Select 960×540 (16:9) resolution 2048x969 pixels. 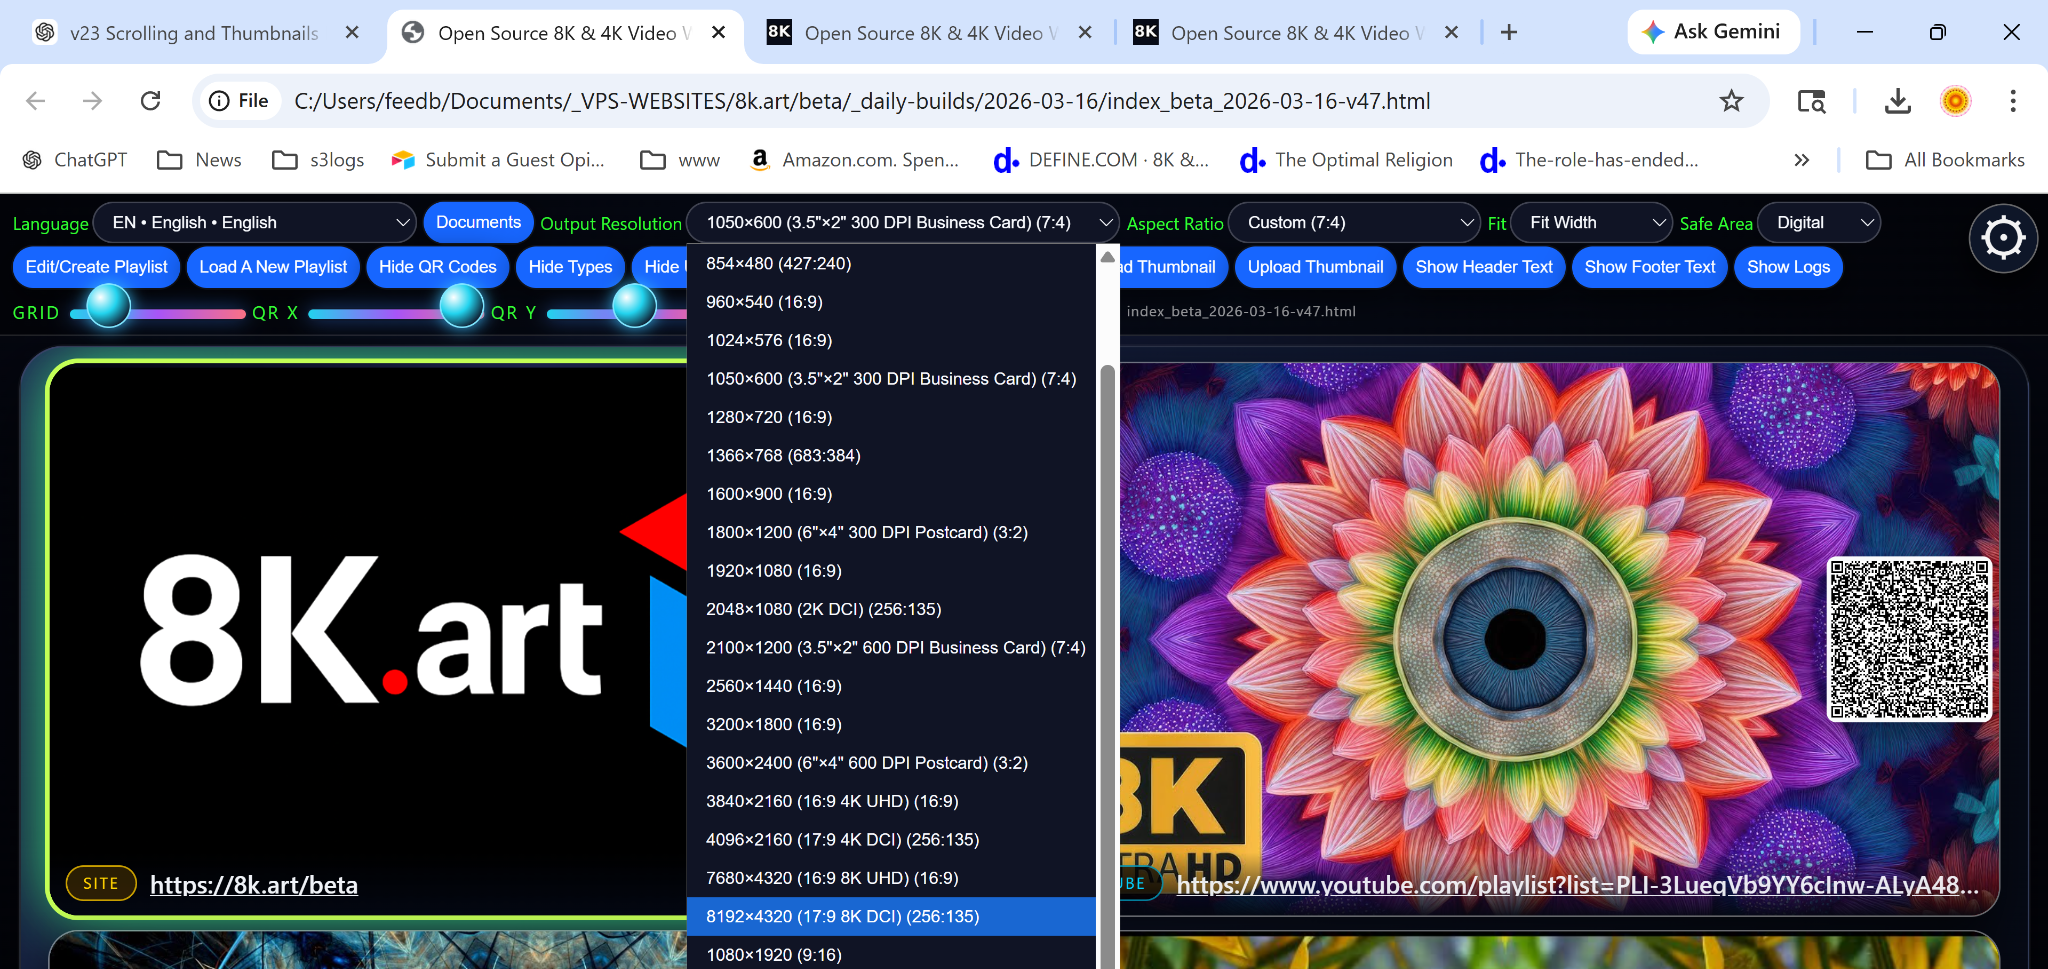(891, 302)
